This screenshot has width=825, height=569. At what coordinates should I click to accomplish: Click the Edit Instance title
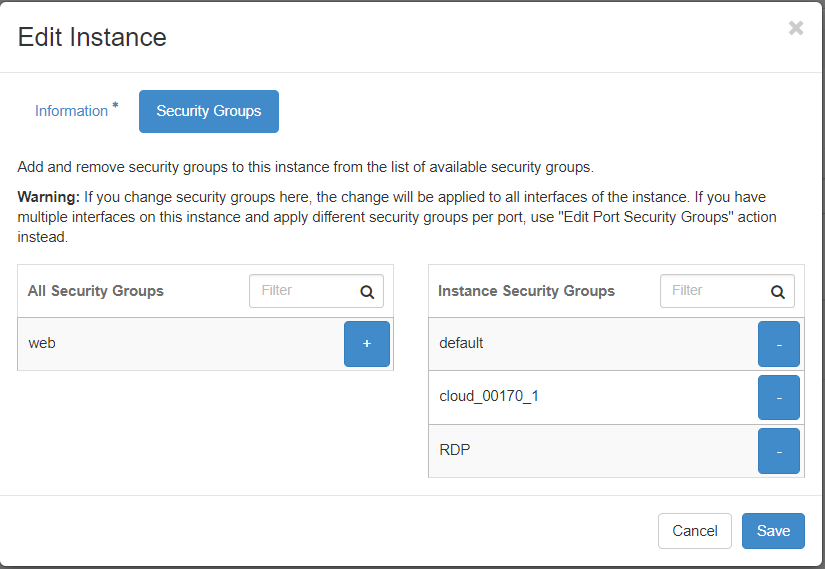[92, 37]
